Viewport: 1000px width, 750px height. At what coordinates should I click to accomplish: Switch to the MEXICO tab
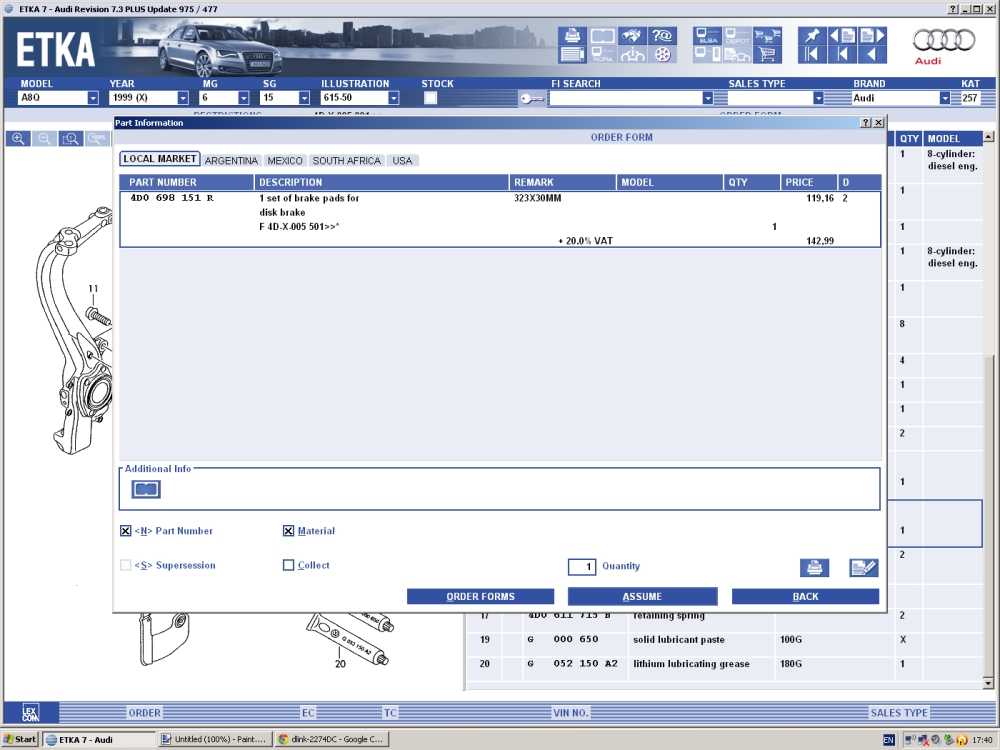[x=284, y=161]
